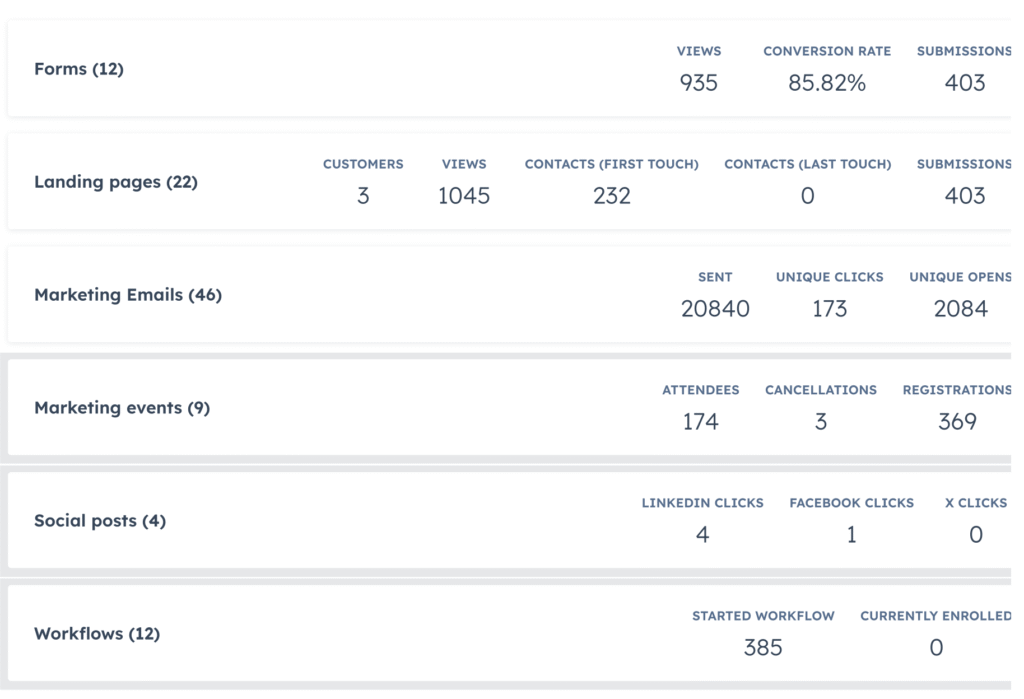Screen dimensions: 1024x699
Task: Select the attendees count 174
Action: (700, 422)
